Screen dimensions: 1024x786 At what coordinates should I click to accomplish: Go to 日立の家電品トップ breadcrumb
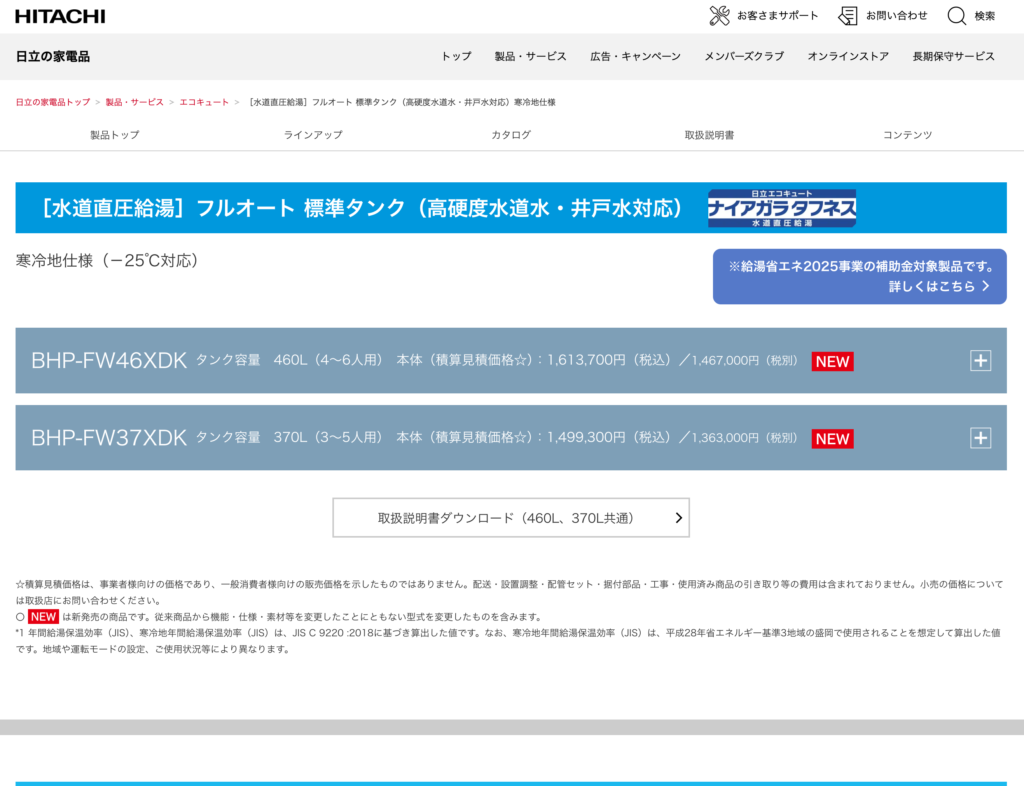tap(52, 102)
